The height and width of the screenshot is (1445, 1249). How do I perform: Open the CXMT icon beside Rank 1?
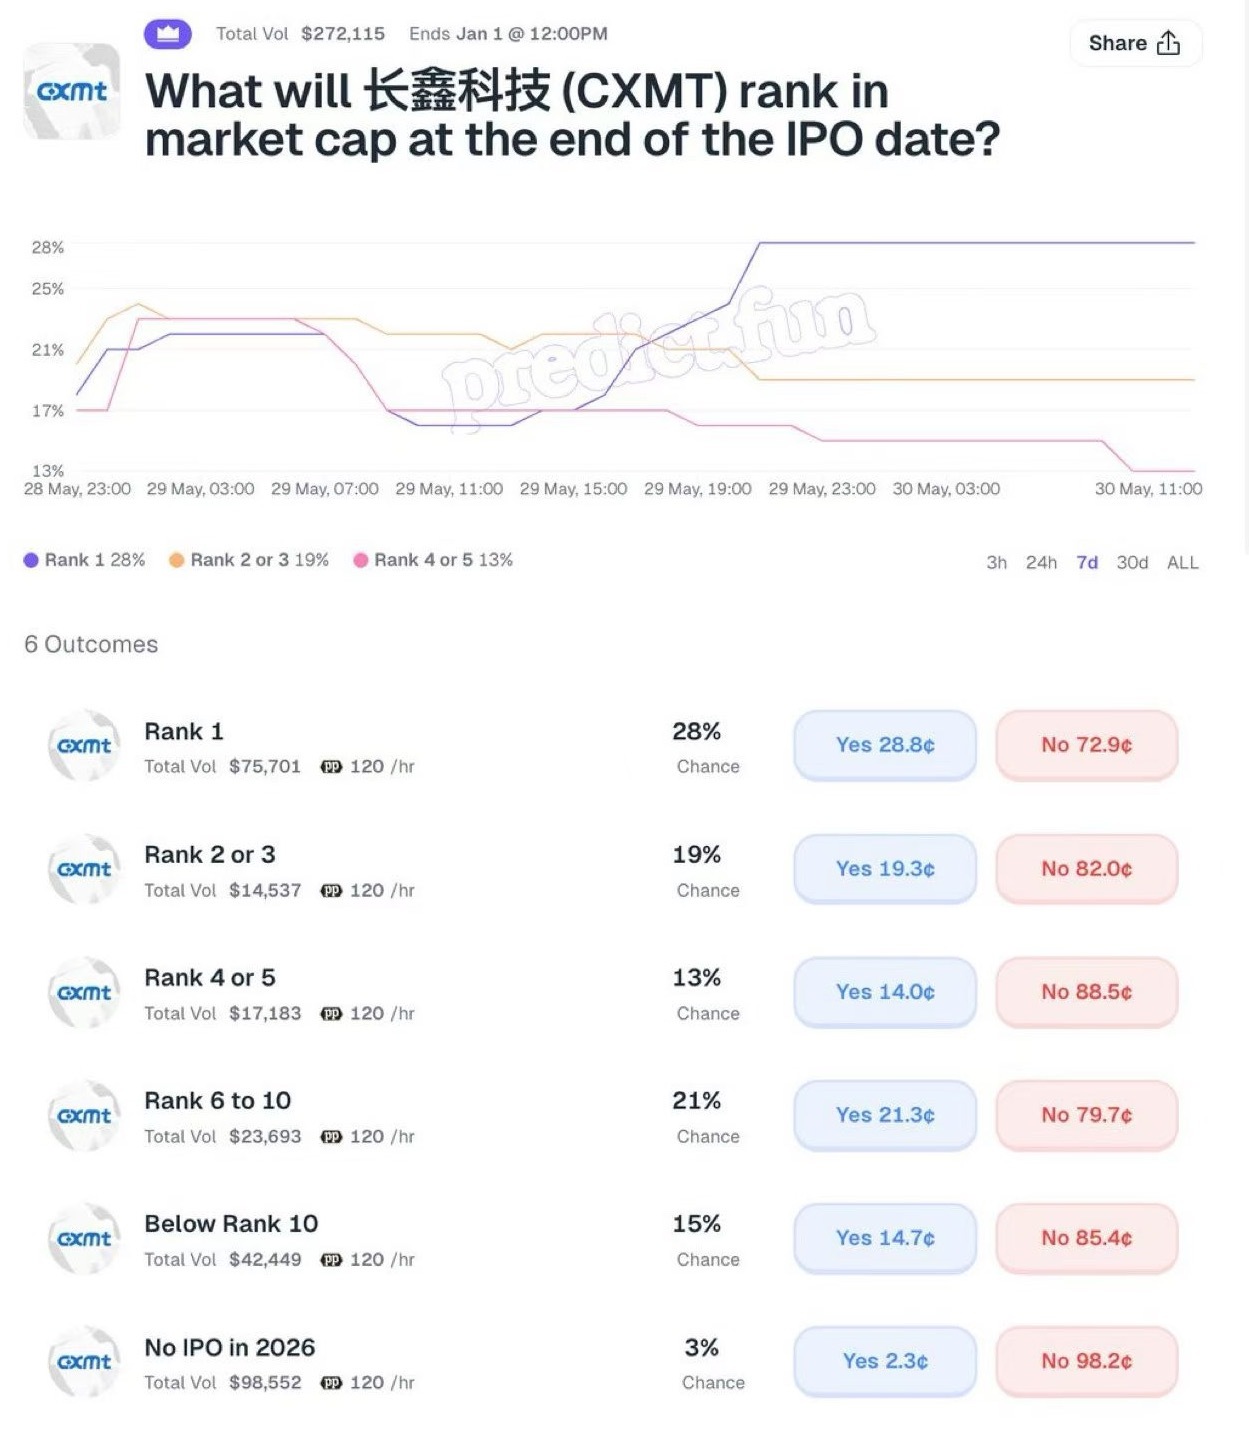click(x=85, y=746)
